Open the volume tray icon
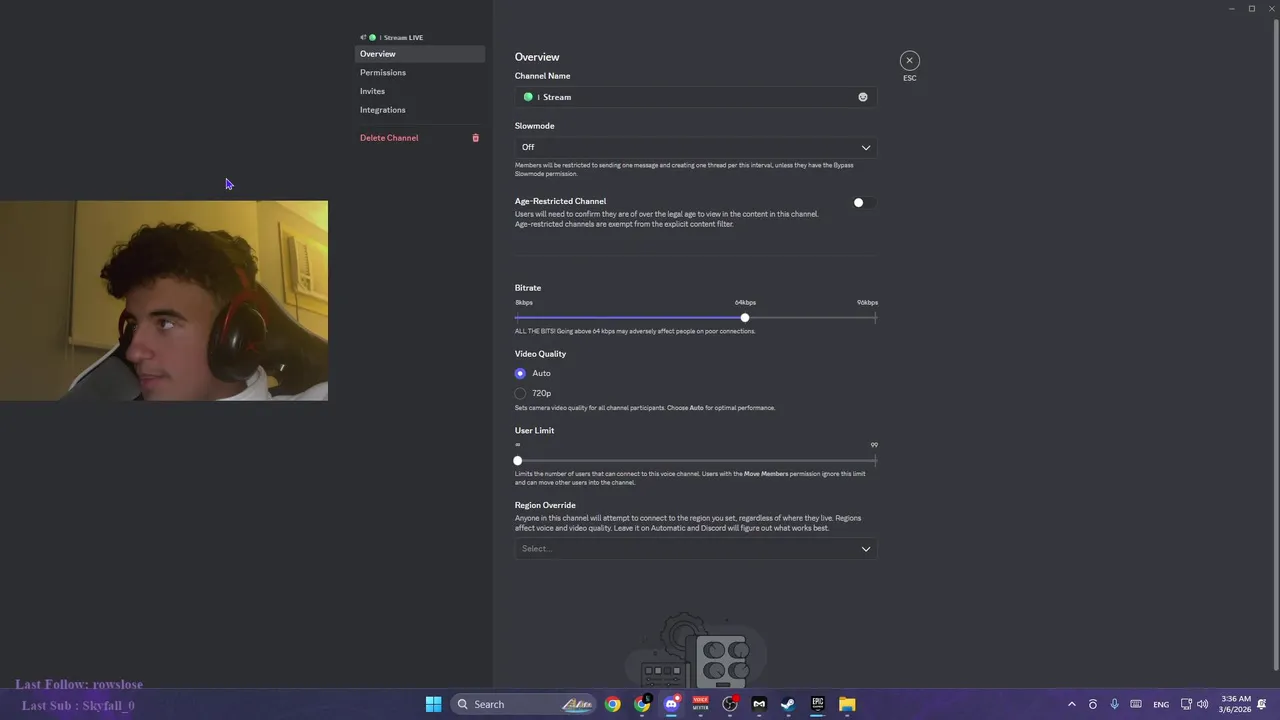The height and width of the screenshot is (720, 1280). point(1202,704)
